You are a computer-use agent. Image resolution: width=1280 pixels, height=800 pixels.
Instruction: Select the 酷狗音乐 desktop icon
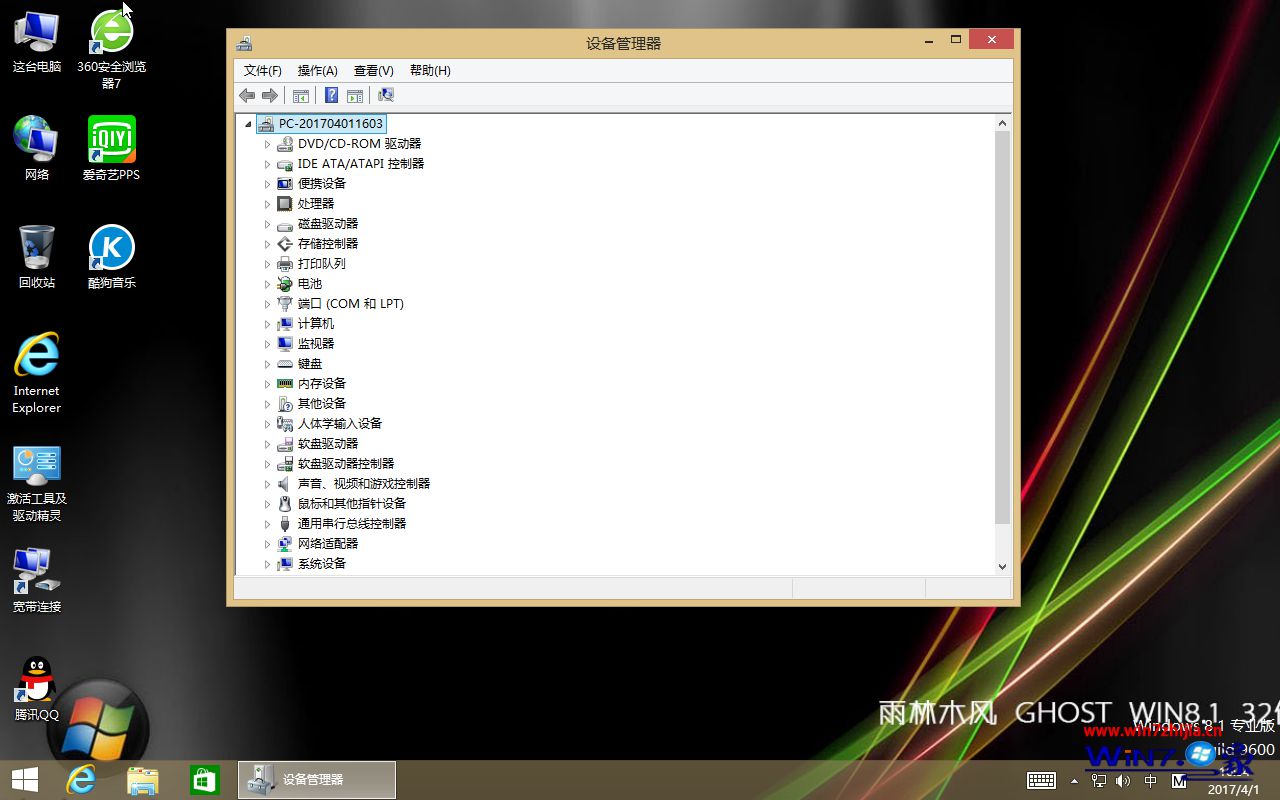111,248
